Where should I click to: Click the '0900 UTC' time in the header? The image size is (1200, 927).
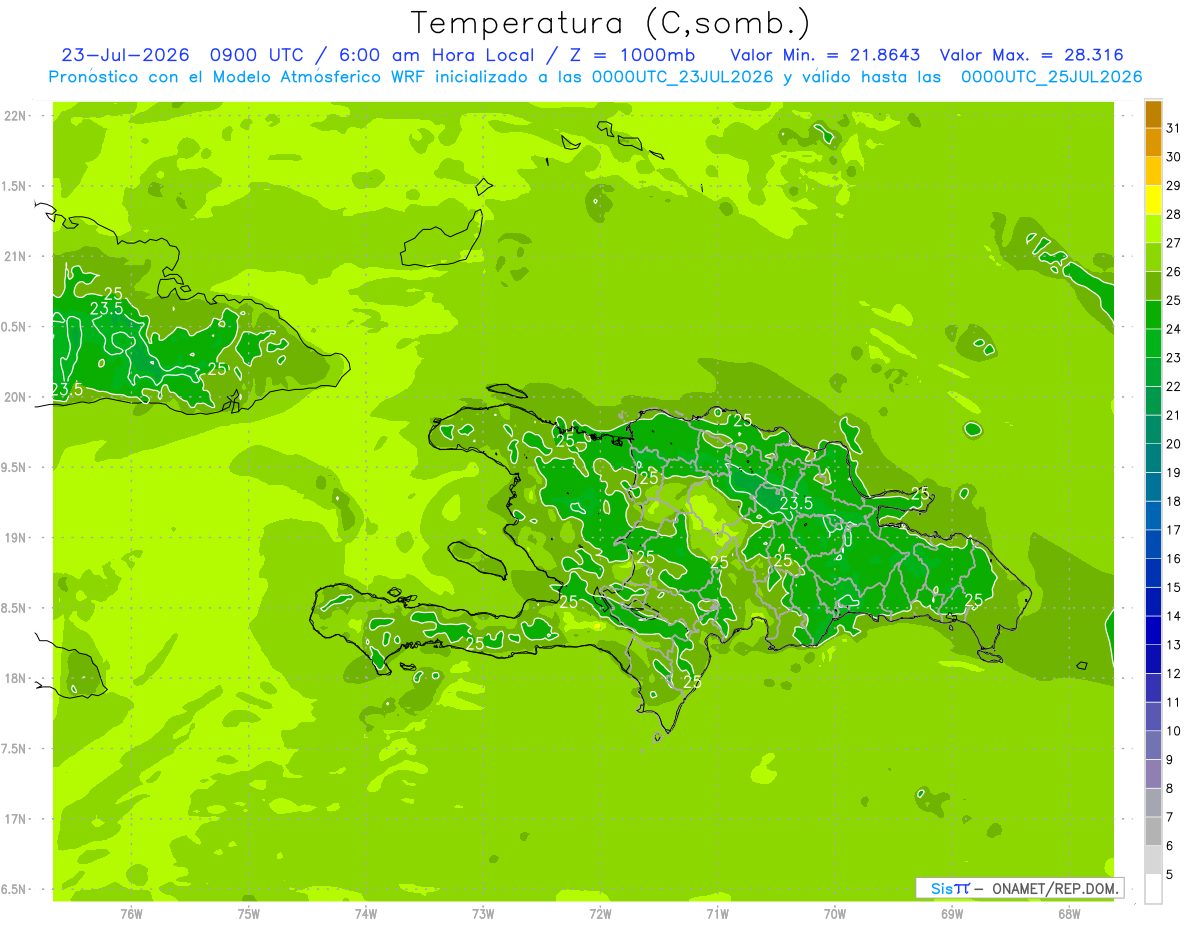(x=256, y=55)
